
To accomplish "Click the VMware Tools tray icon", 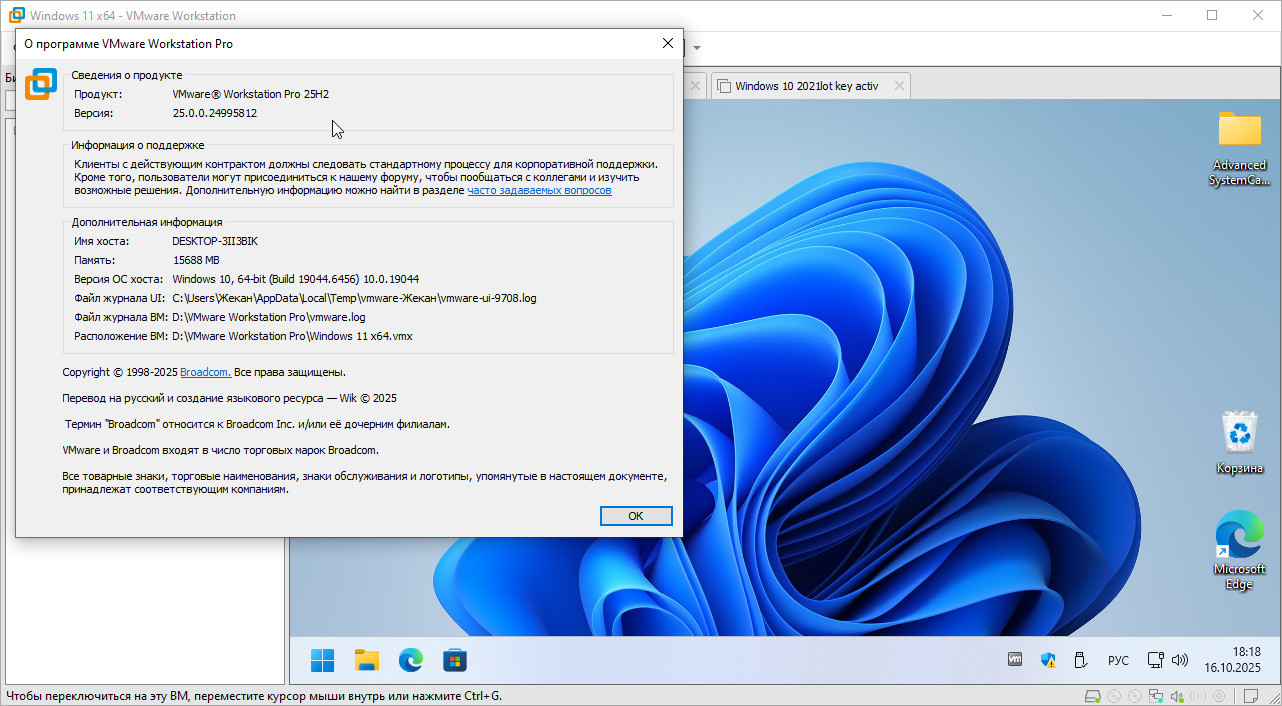I will pos(1014,660).
